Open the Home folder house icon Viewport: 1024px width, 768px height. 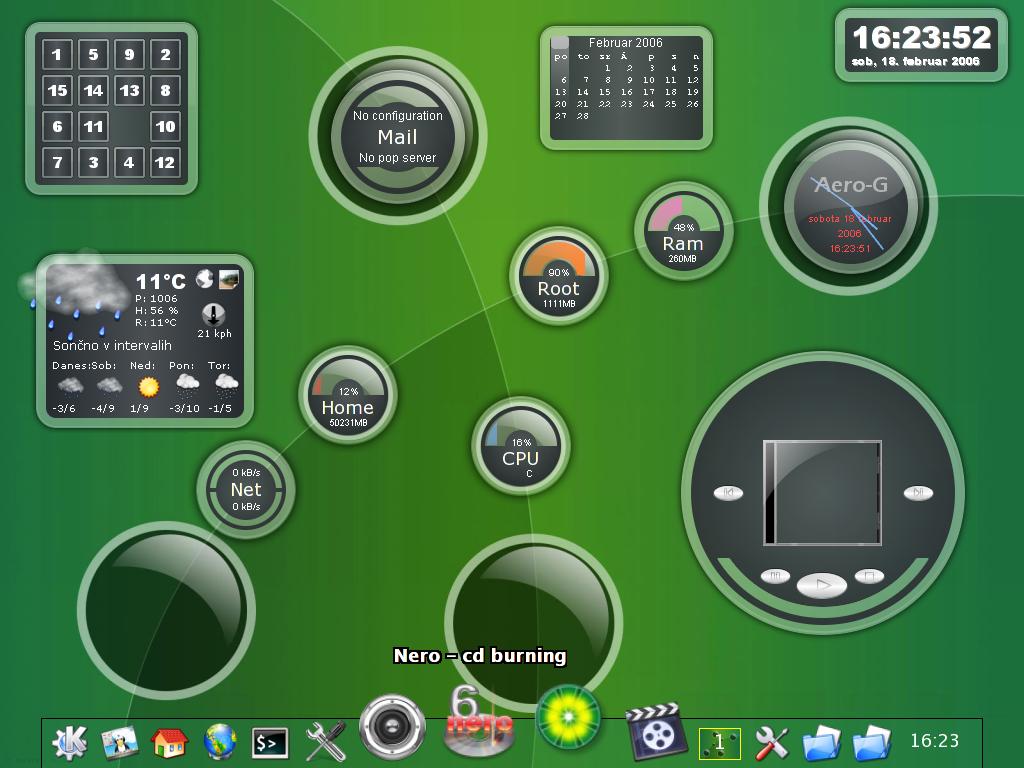(169, 743)
